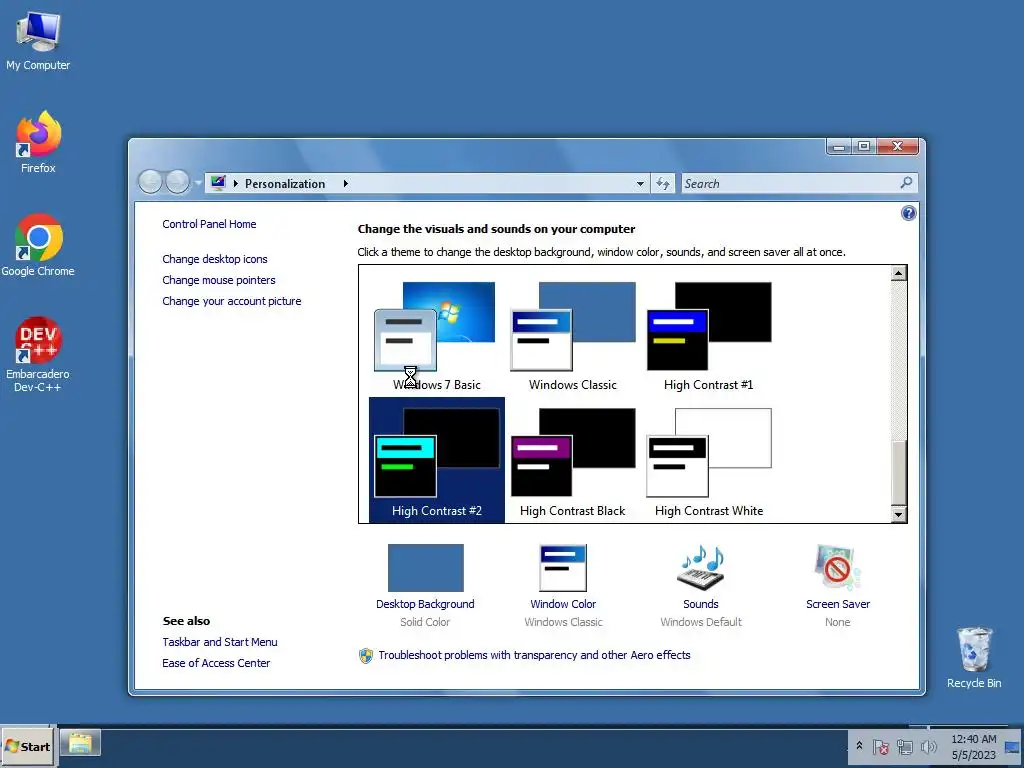The image size is (1024, 768).
Task: Apply the Windows Classic theme
Action: click(573, 336)
